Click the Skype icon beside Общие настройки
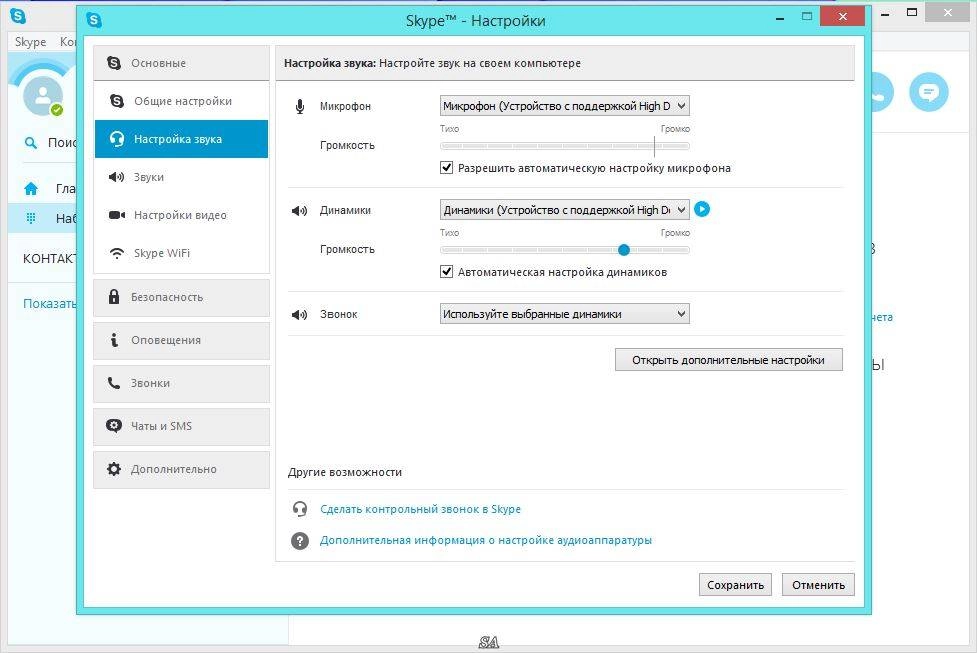Viewport: 977px width, 653px height. [117, 100]
